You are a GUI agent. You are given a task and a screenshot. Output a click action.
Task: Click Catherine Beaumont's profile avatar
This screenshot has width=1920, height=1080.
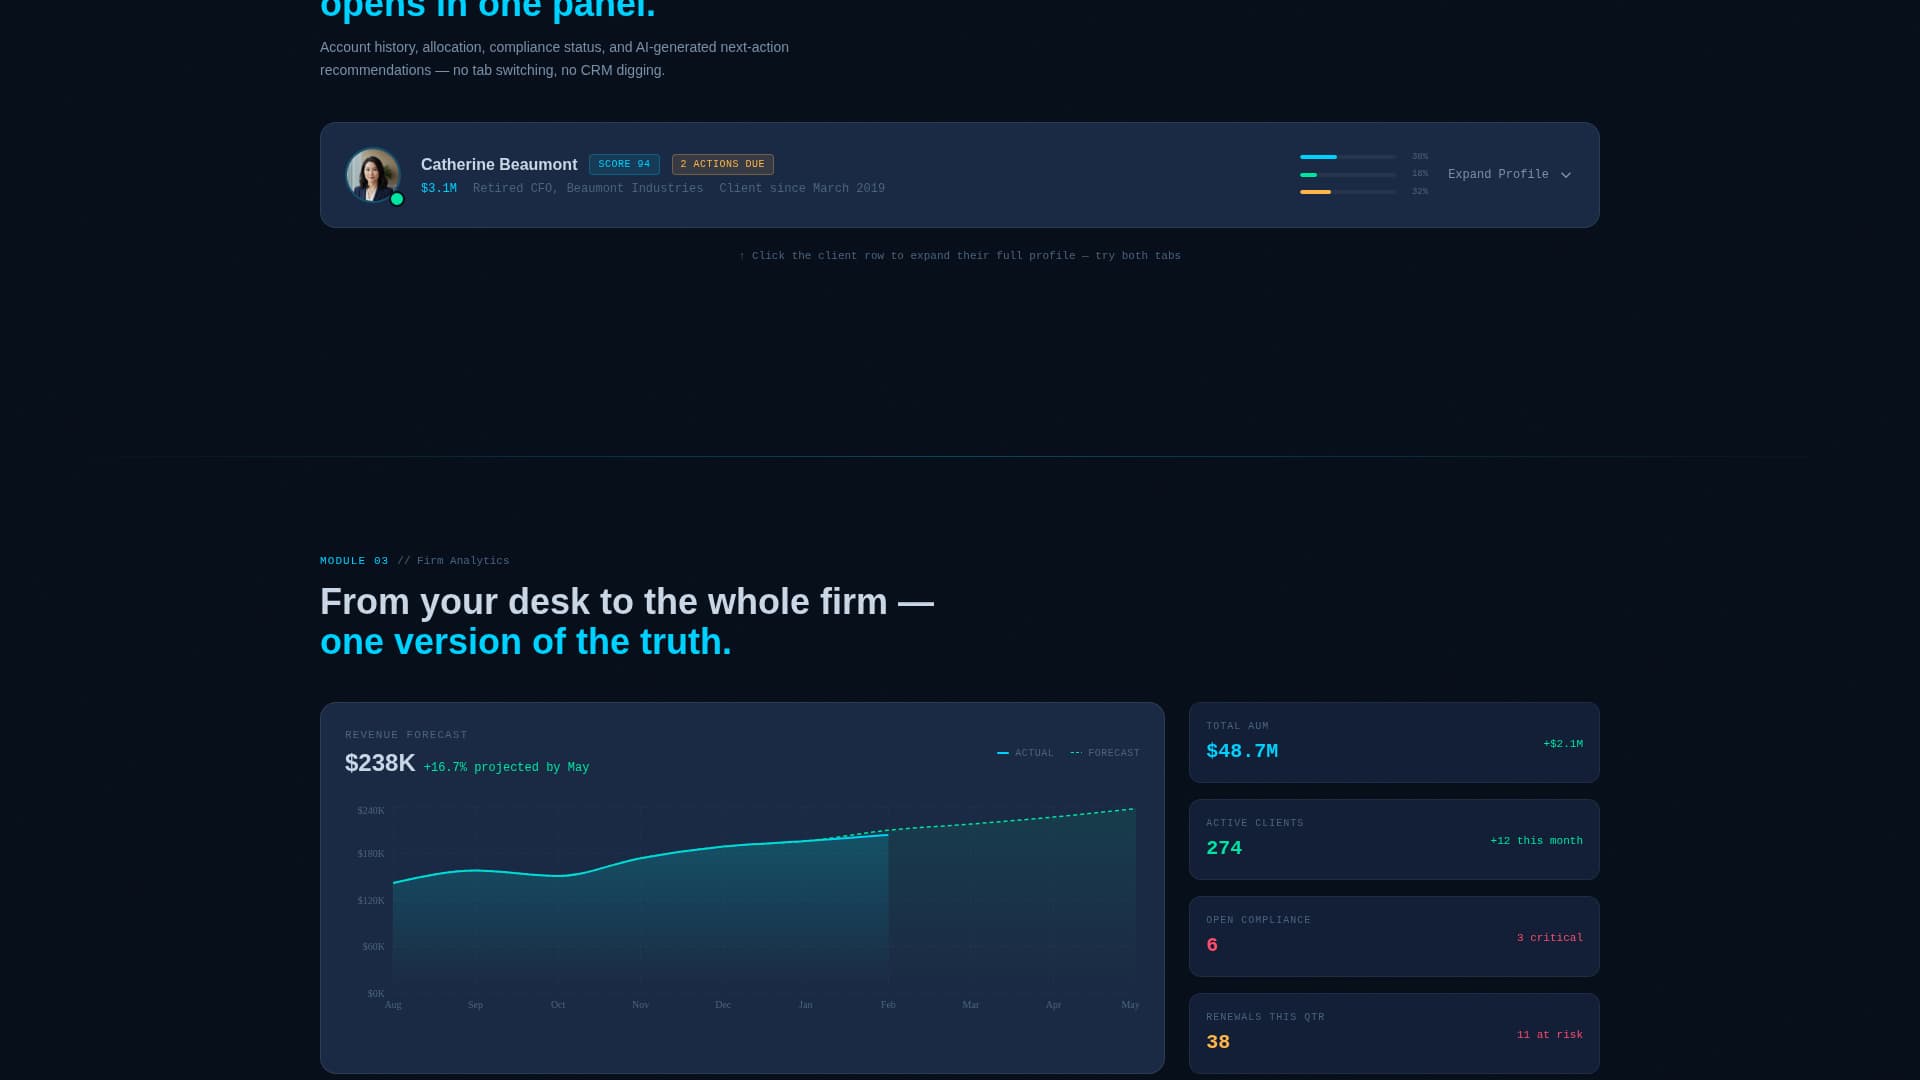point(374,174)
